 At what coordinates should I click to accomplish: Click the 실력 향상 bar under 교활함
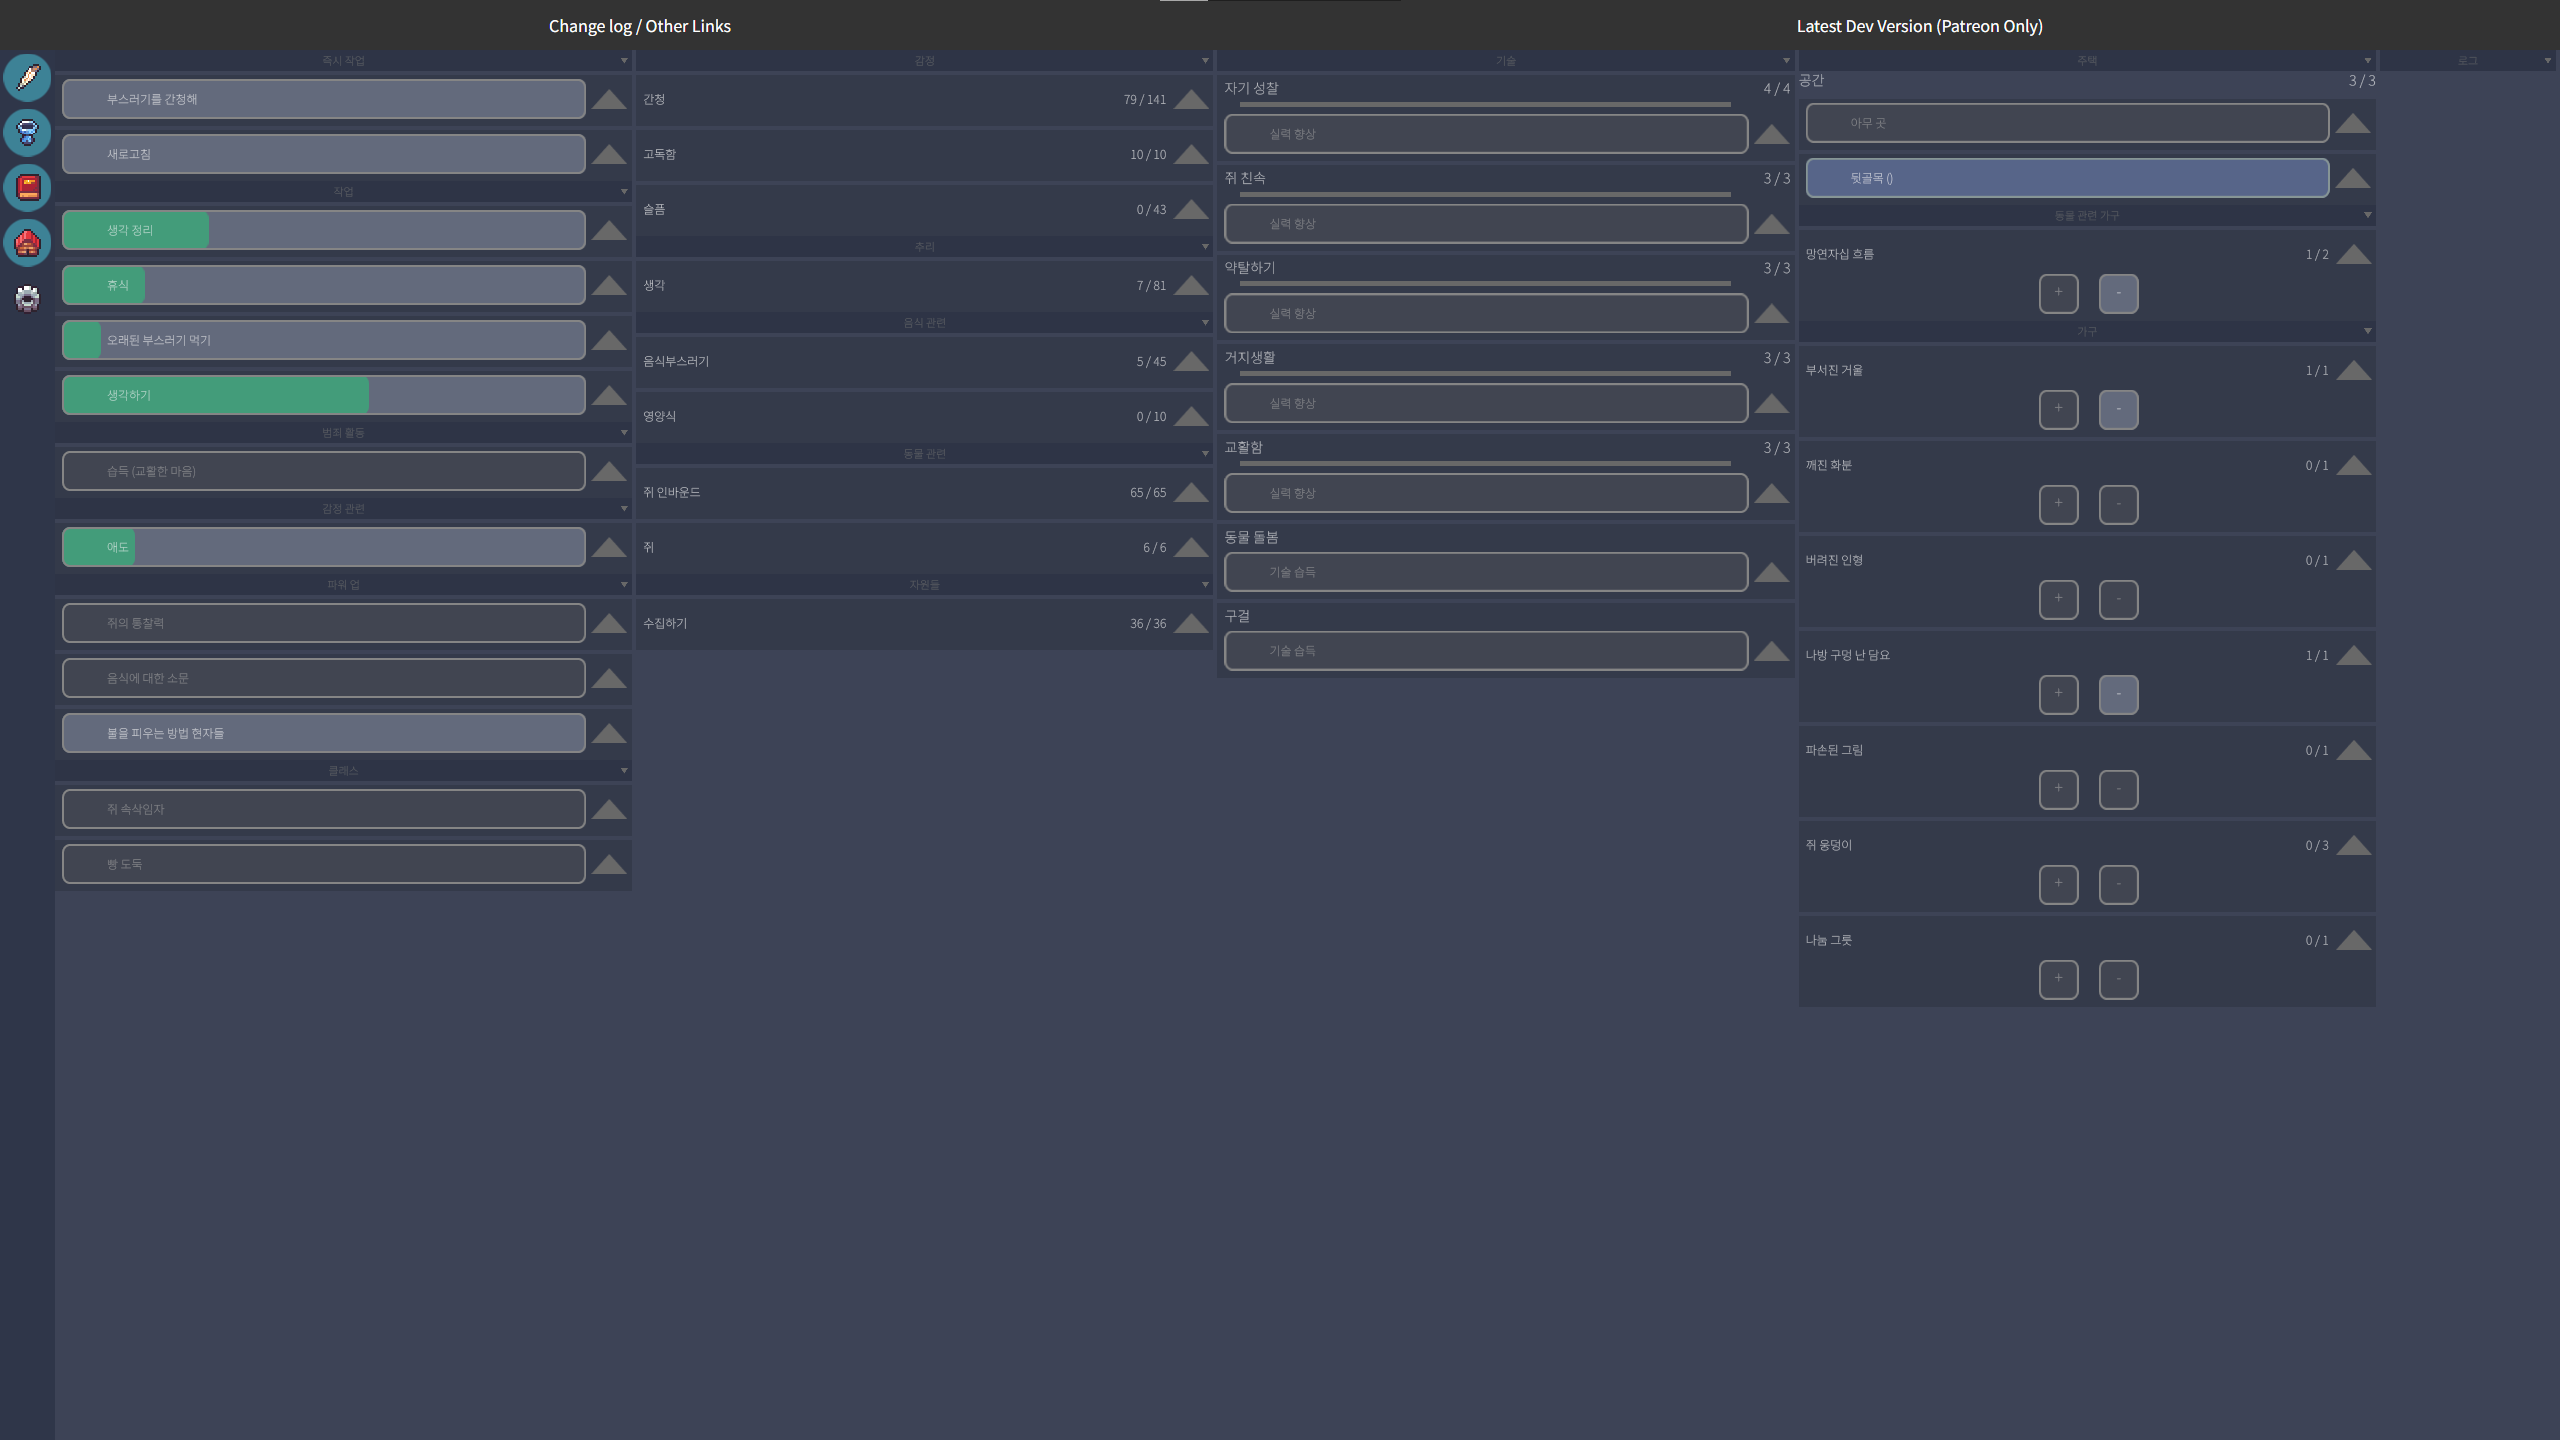[x=1485, y=493]
